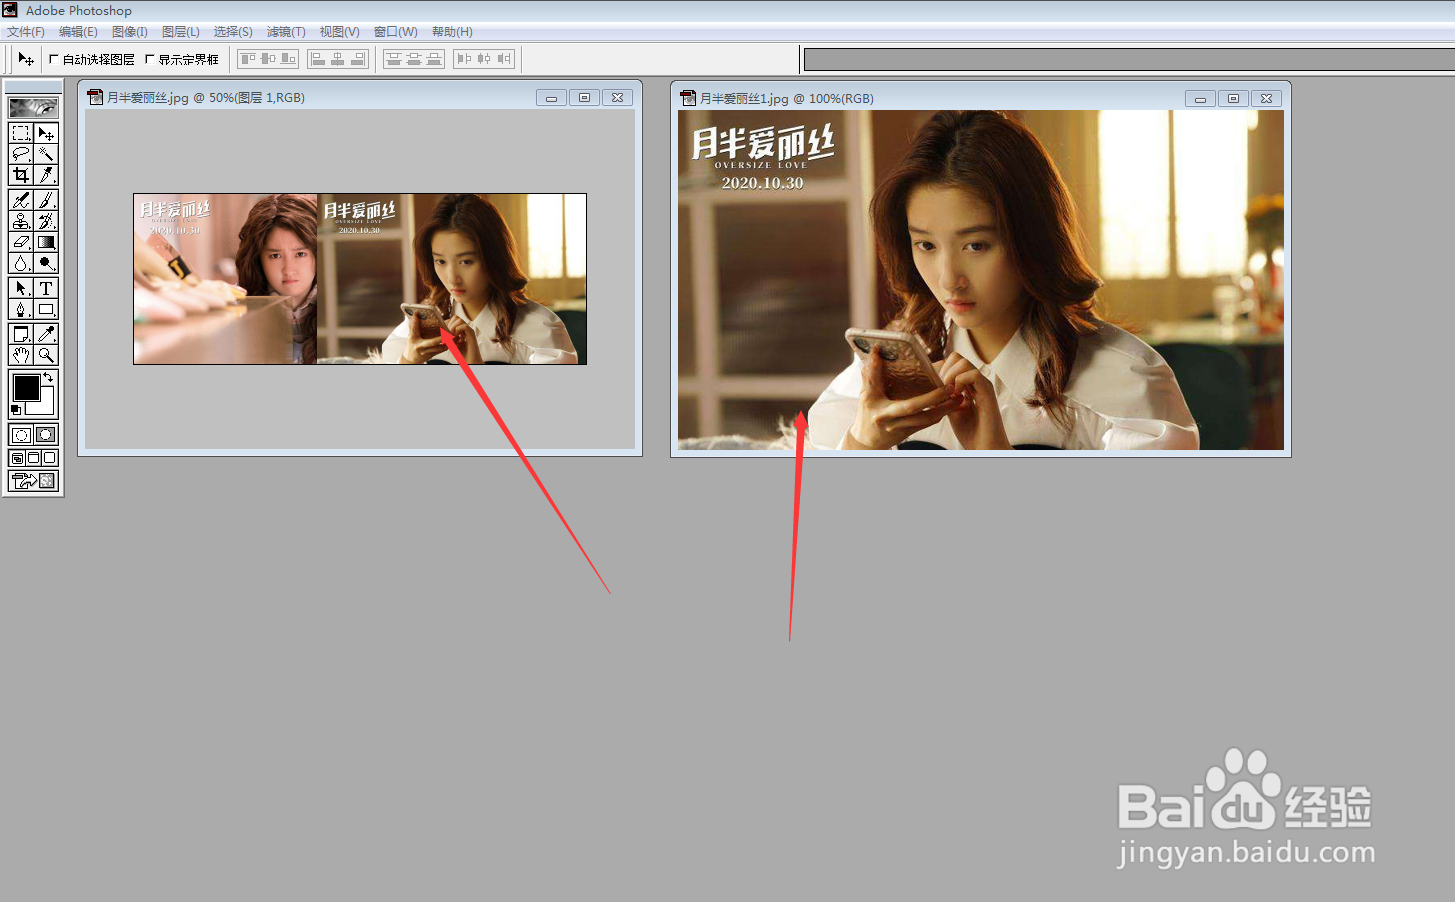The image size is (1455, 902).
Task: Click Distribute Right Edges option icon
Action: click(504, 59)
